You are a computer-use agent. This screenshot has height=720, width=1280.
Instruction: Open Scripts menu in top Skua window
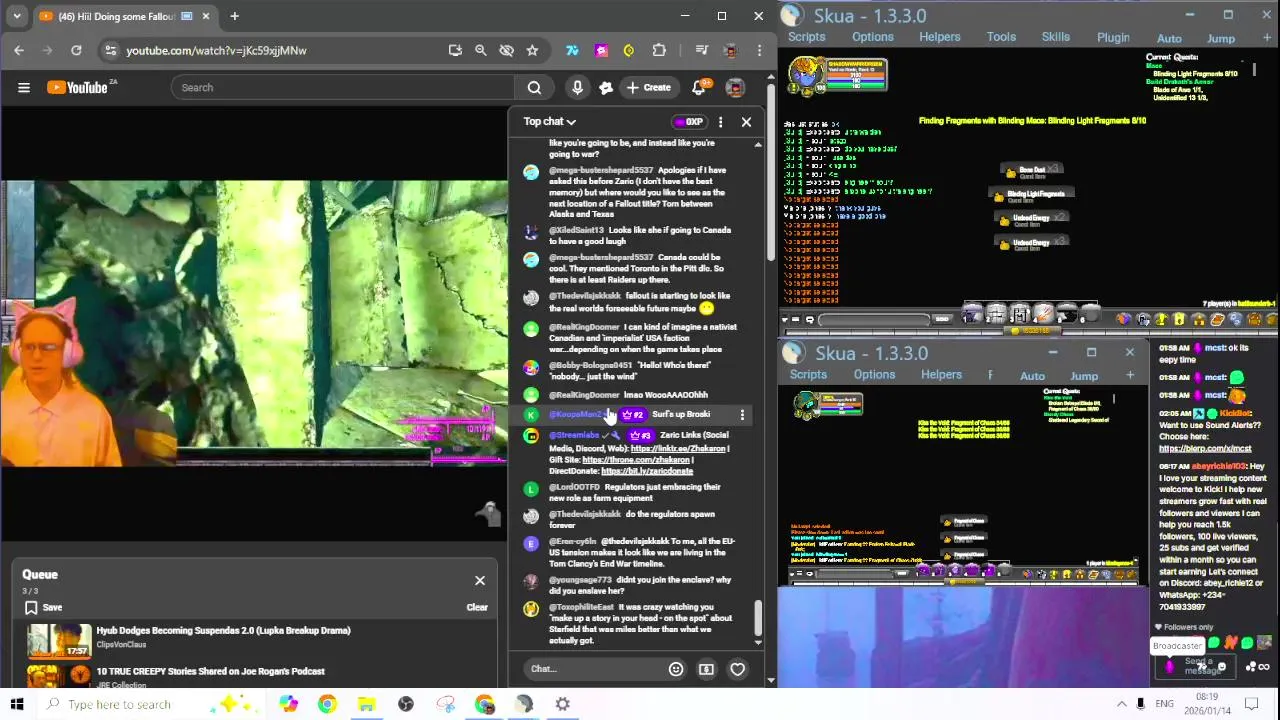(806, 37)
